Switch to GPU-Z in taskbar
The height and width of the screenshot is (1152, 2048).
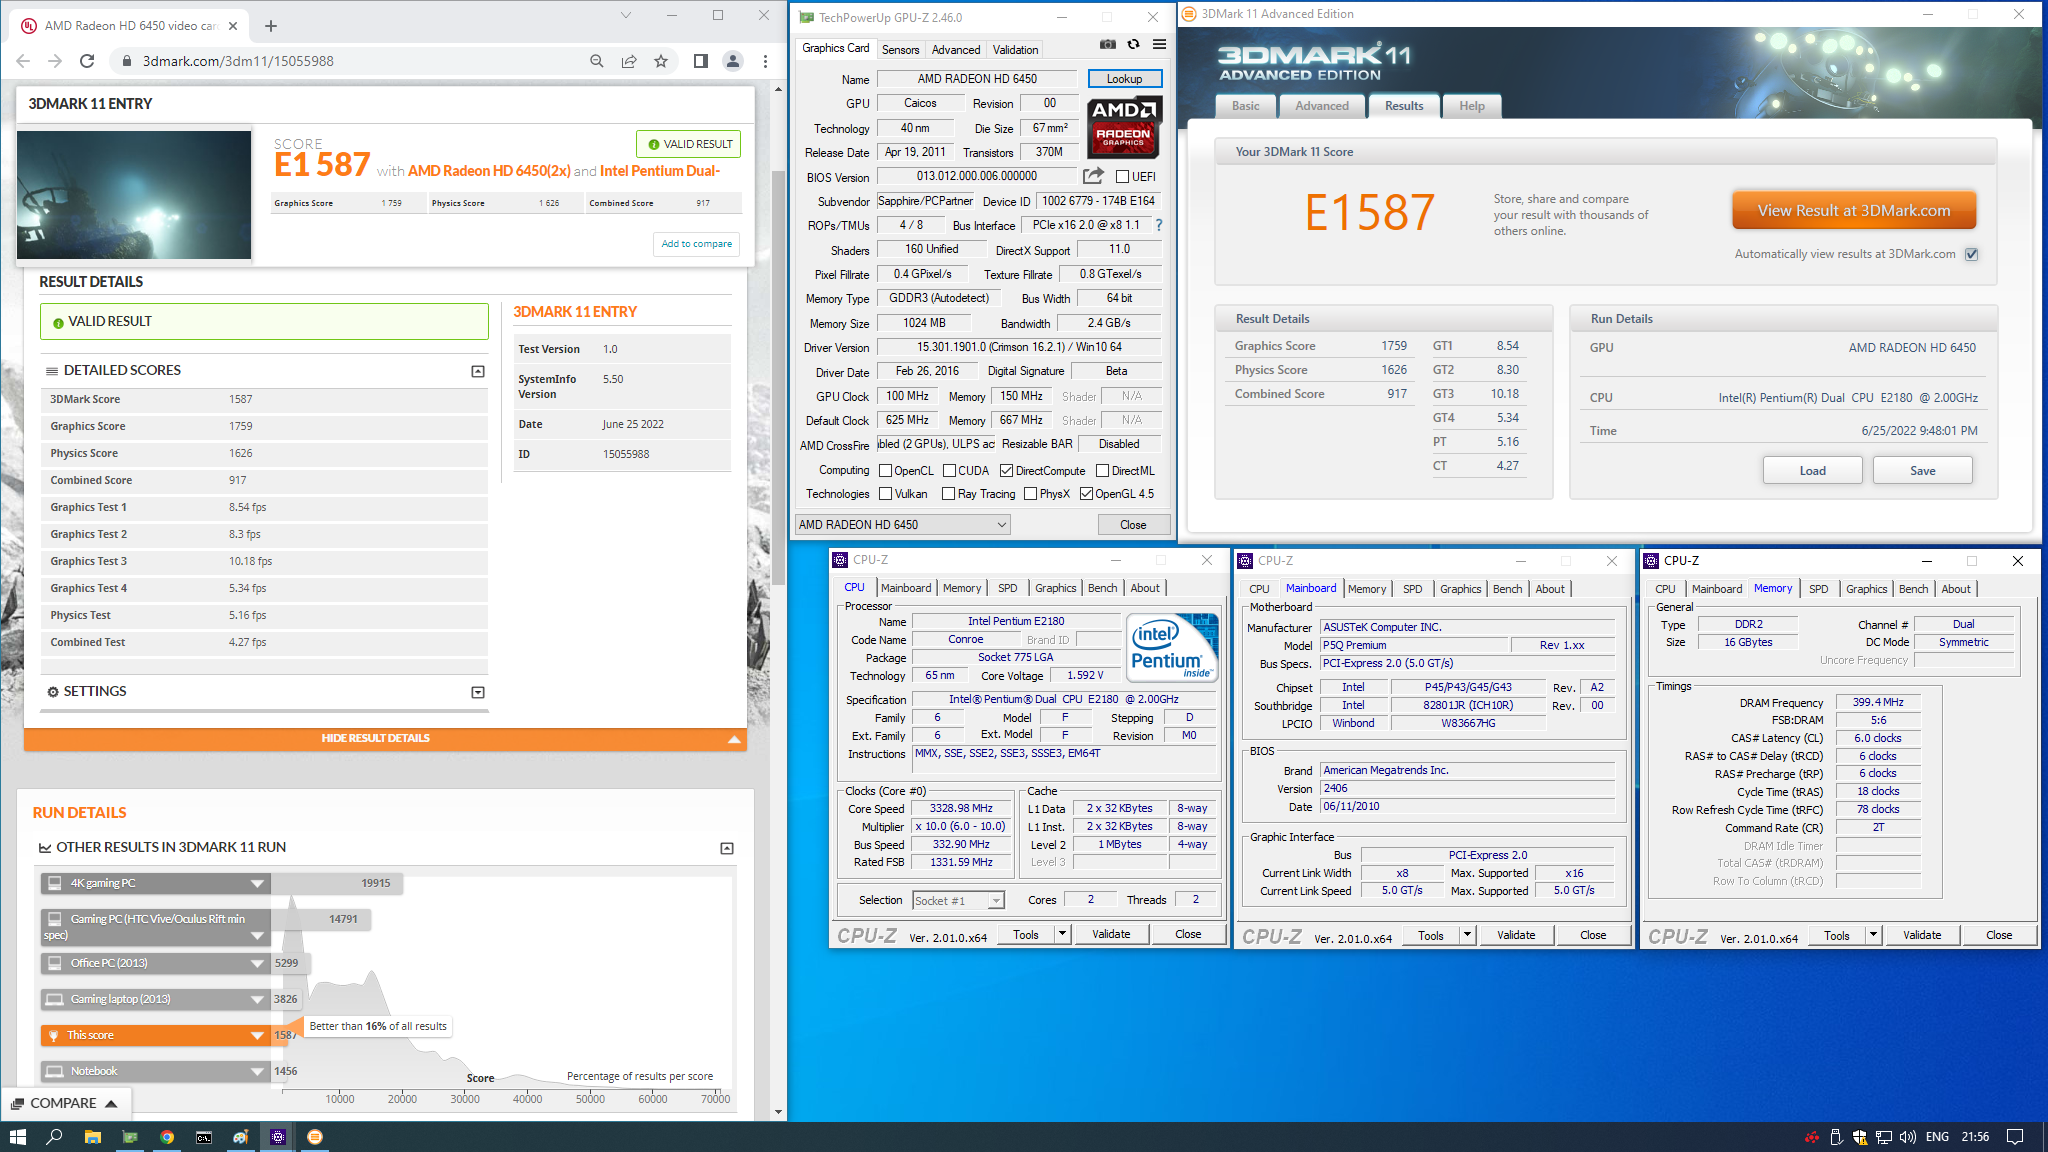click(130, 1137)
